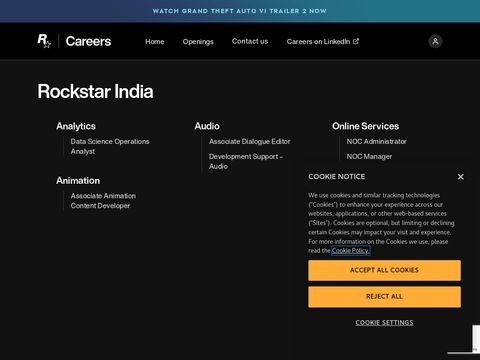Viewport: 480px width, 360px height.
Task: Click the Rockstar Games logo
Action: tap(44, 41)
